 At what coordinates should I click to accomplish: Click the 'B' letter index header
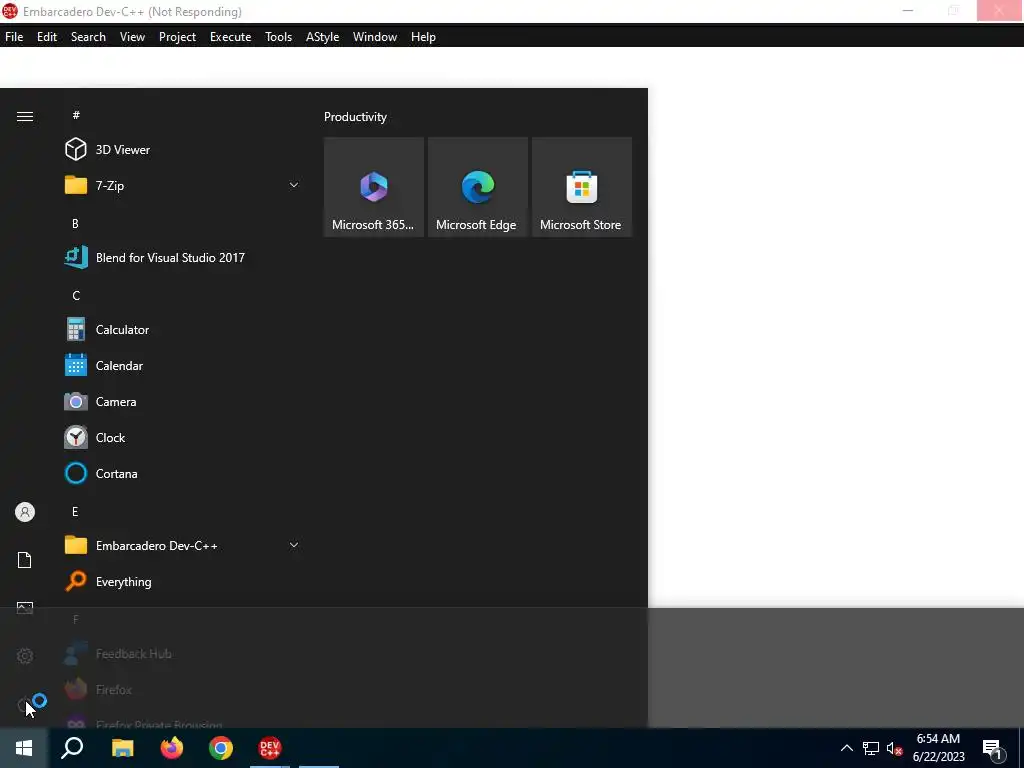[x=75, y=223]
